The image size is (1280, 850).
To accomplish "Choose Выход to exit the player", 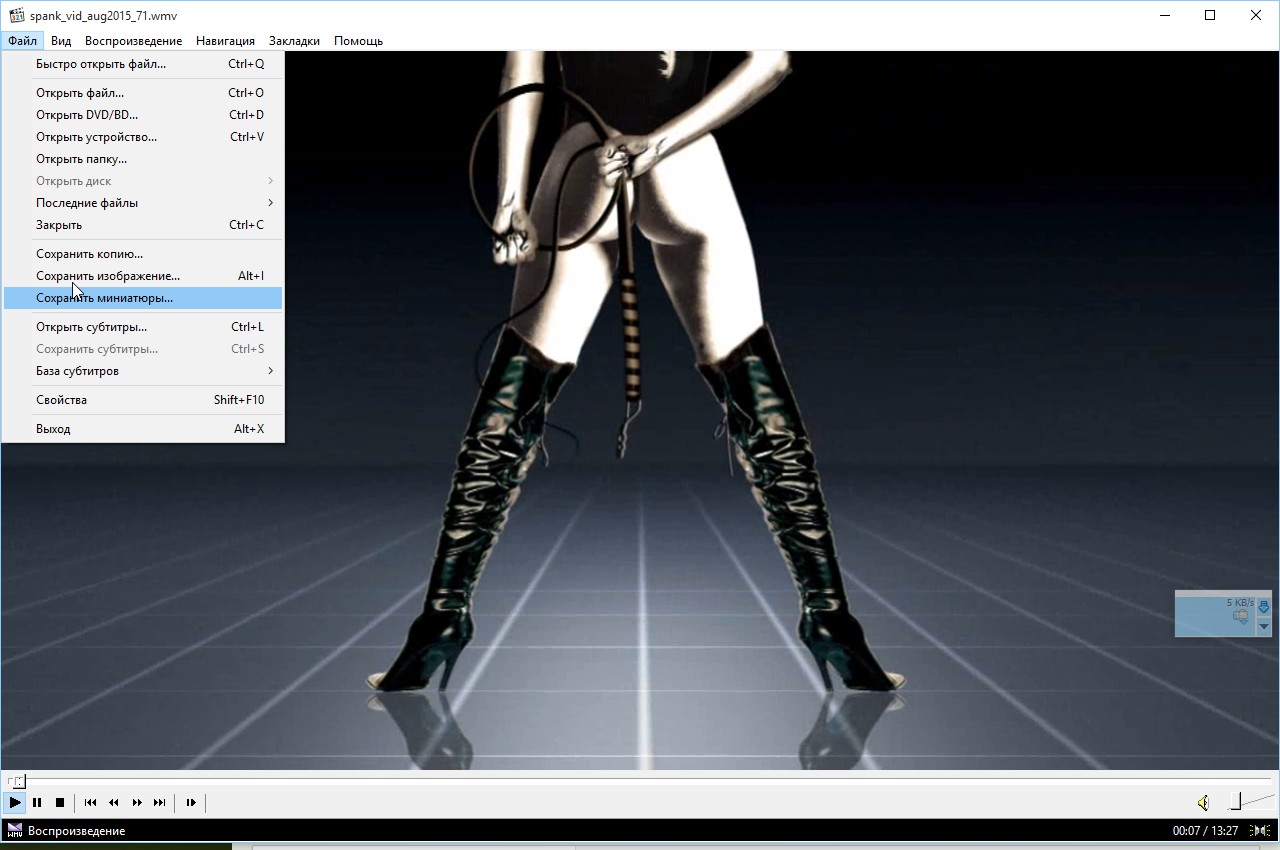I will [x=143, y=429].
